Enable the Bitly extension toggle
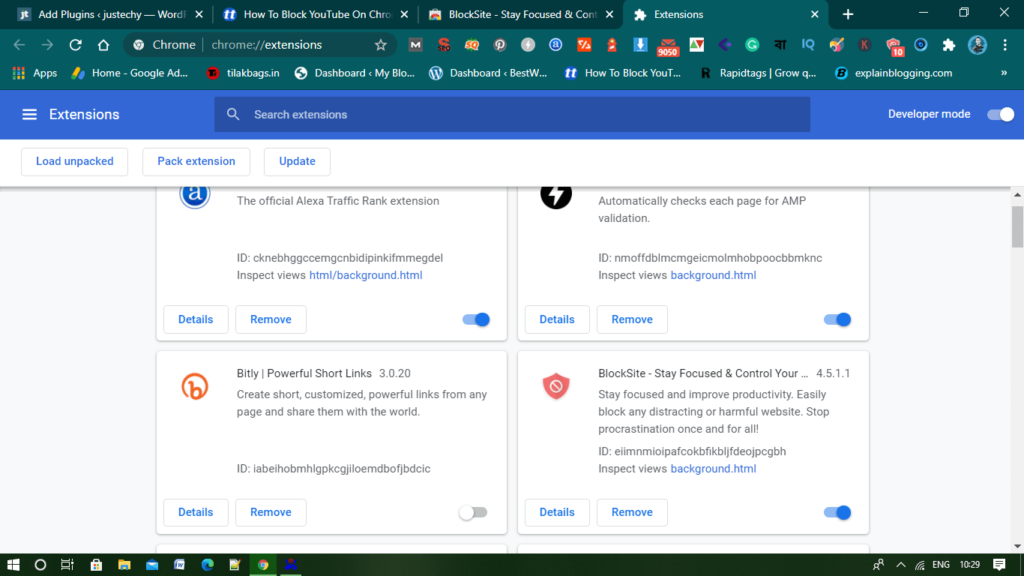Viewport: 1024px width, 576px height. pos(473,513)
